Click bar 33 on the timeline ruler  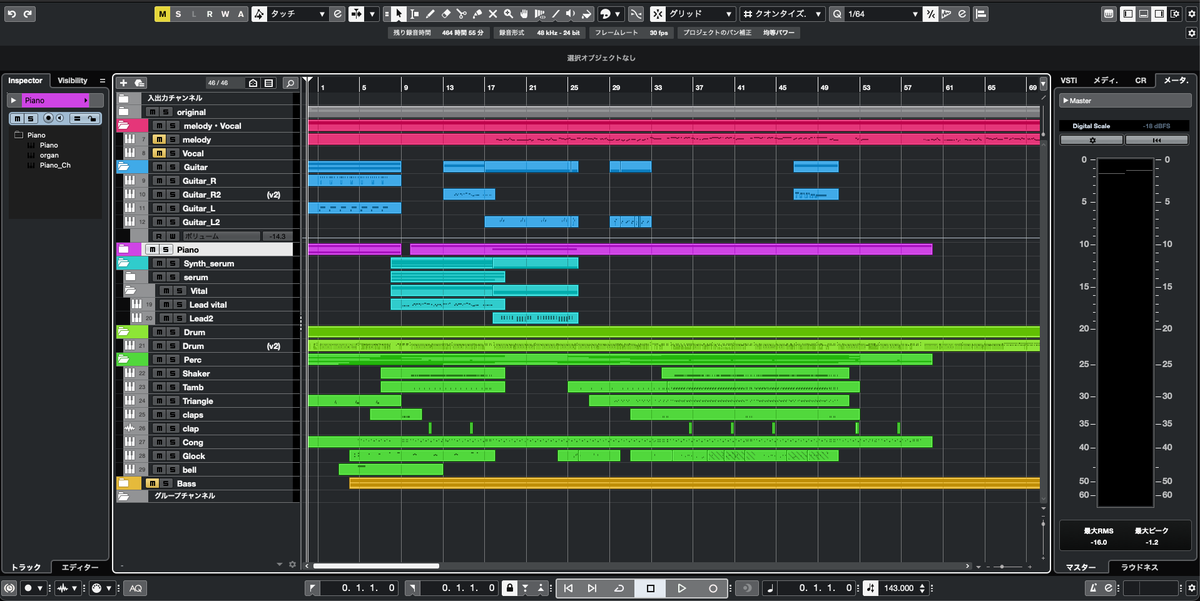(658, 88)
